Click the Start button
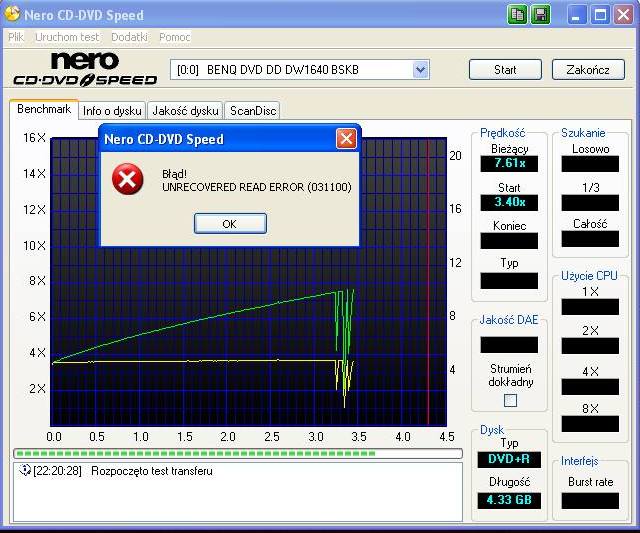This screenshot has width=640, height=533. tap(505, 70)
